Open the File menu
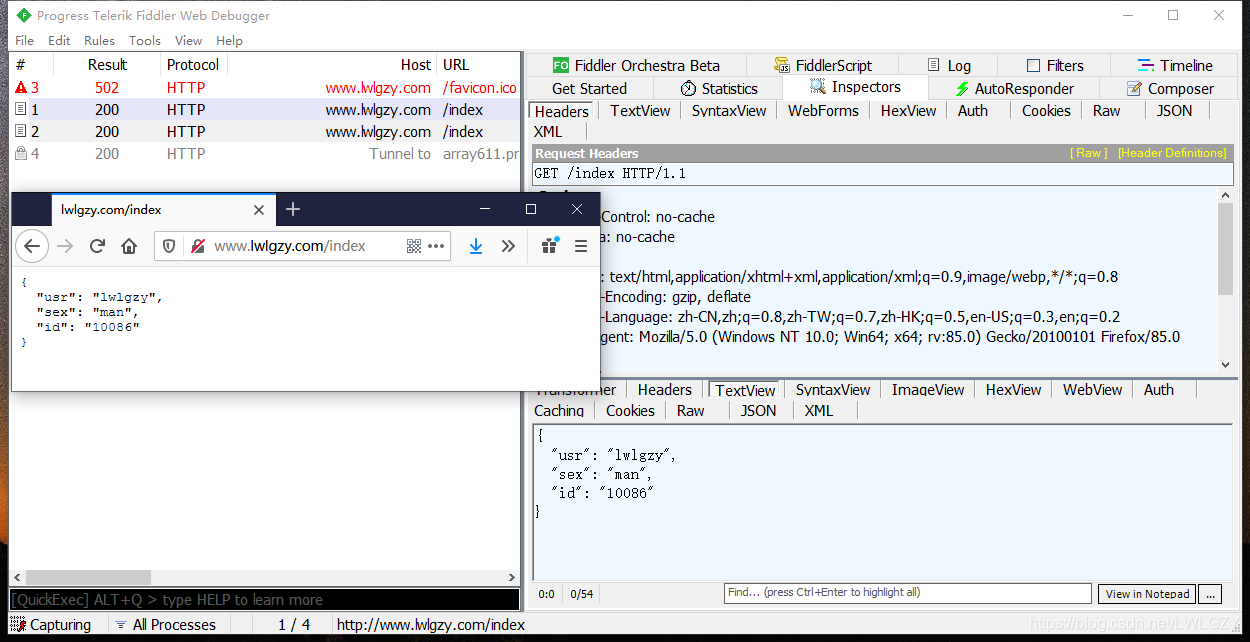Screen dimensions: 1250x642 point(25,41)
